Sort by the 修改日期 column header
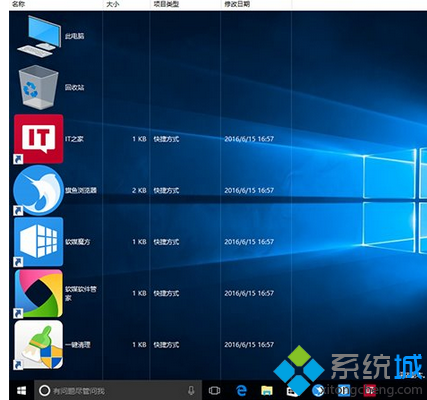The width and height of the screenshot is (427, 400). 237,4
